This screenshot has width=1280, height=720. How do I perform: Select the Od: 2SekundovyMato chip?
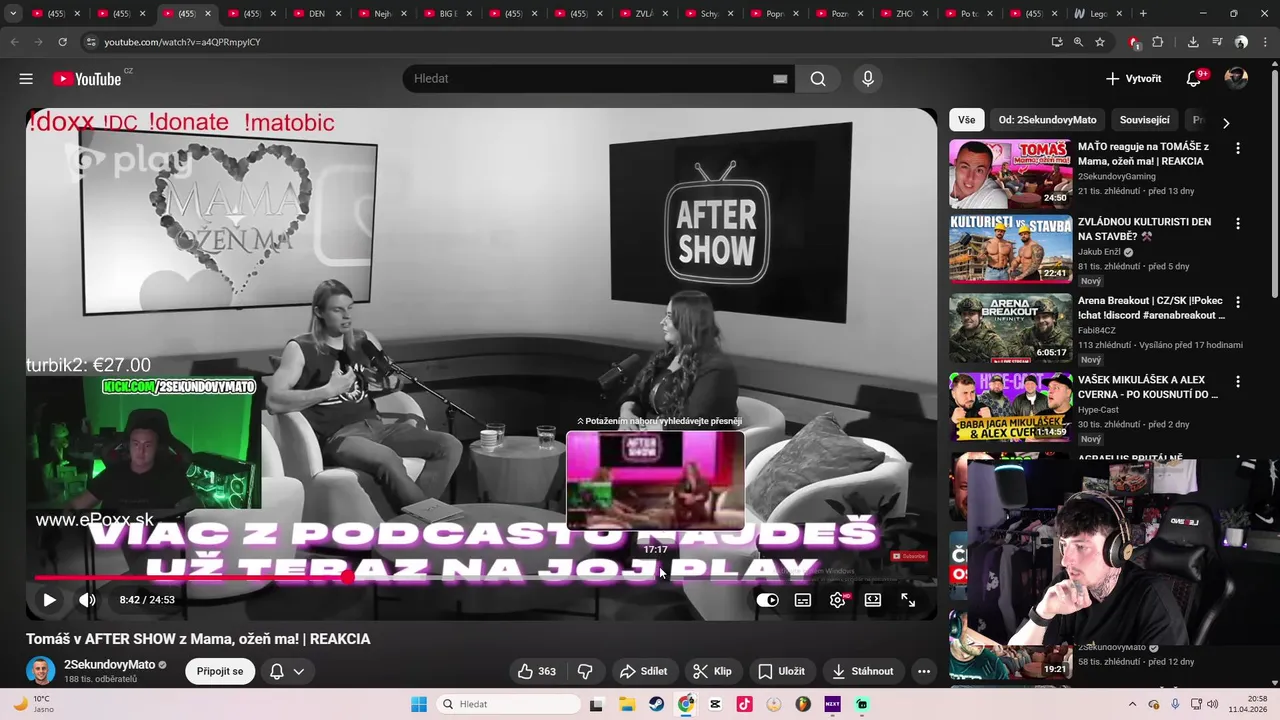1047,120
